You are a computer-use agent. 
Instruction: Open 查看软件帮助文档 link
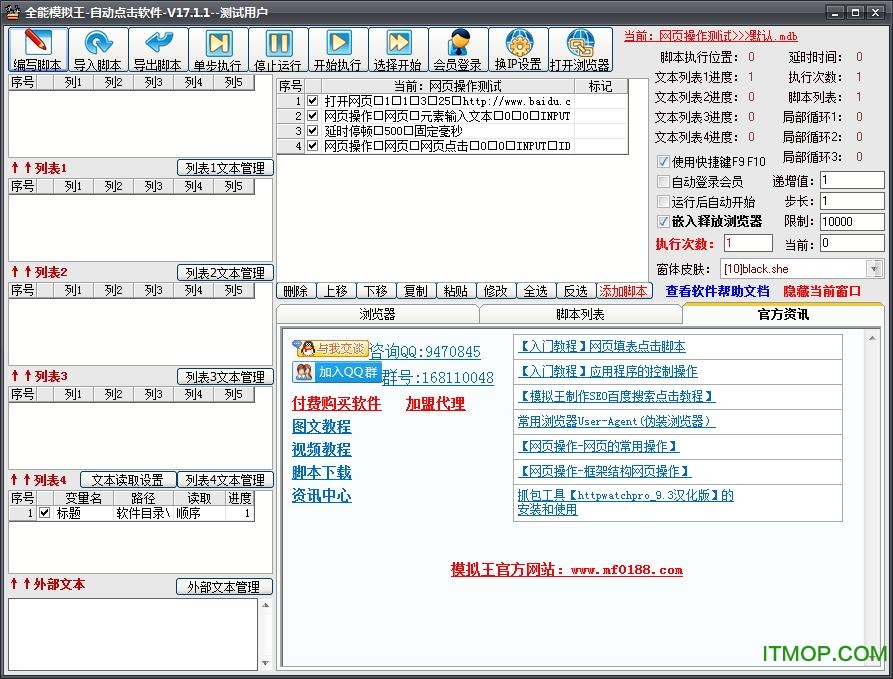[x=717, y=291]
